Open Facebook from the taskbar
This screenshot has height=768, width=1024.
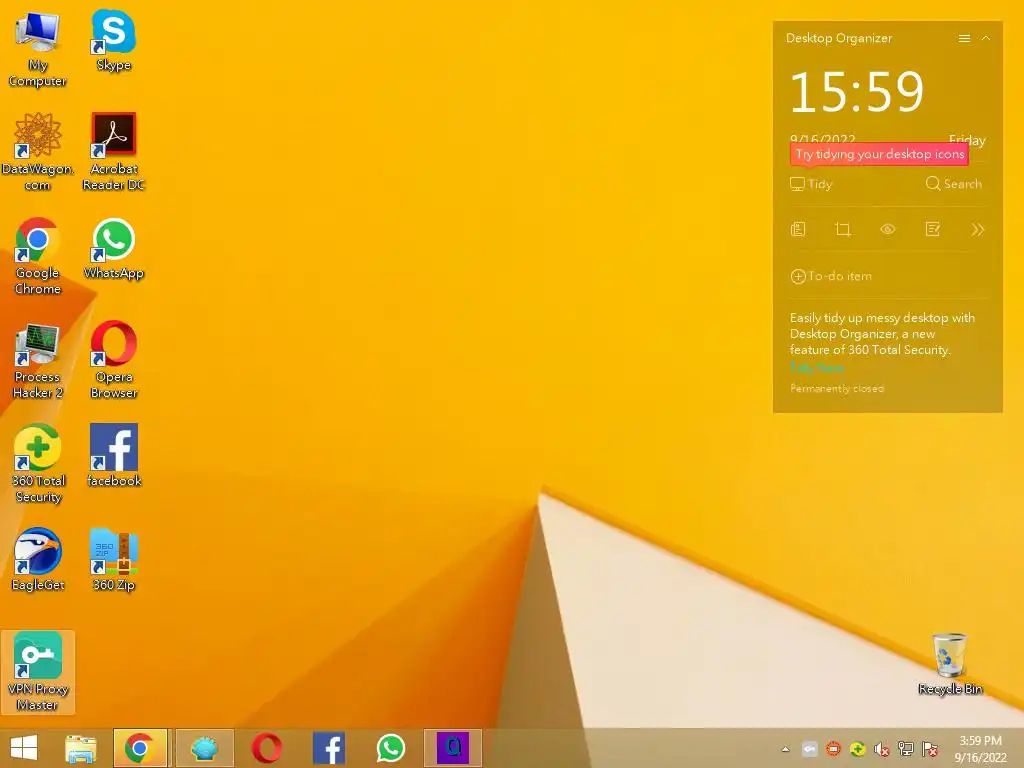(329, 748)
